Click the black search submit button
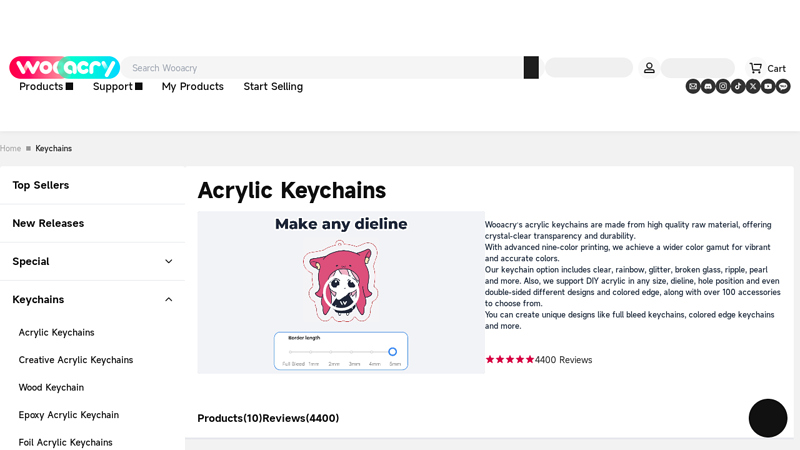This screenshot has height=450, width=800. 531,67
